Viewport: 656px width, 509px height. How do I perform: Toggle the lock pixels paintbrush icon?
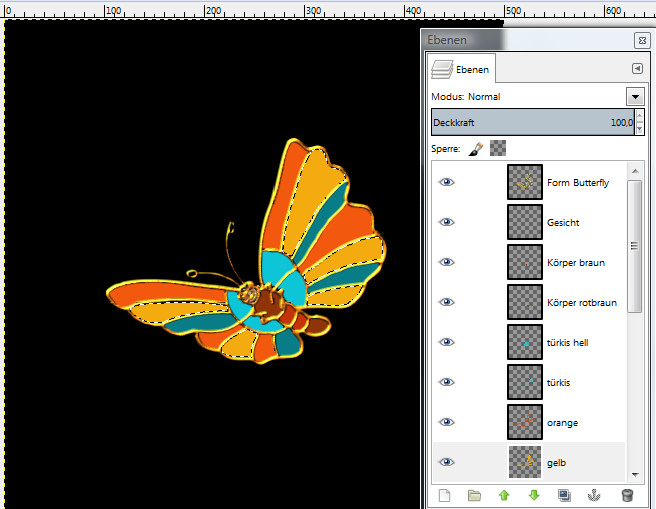(x=476, y=148)
